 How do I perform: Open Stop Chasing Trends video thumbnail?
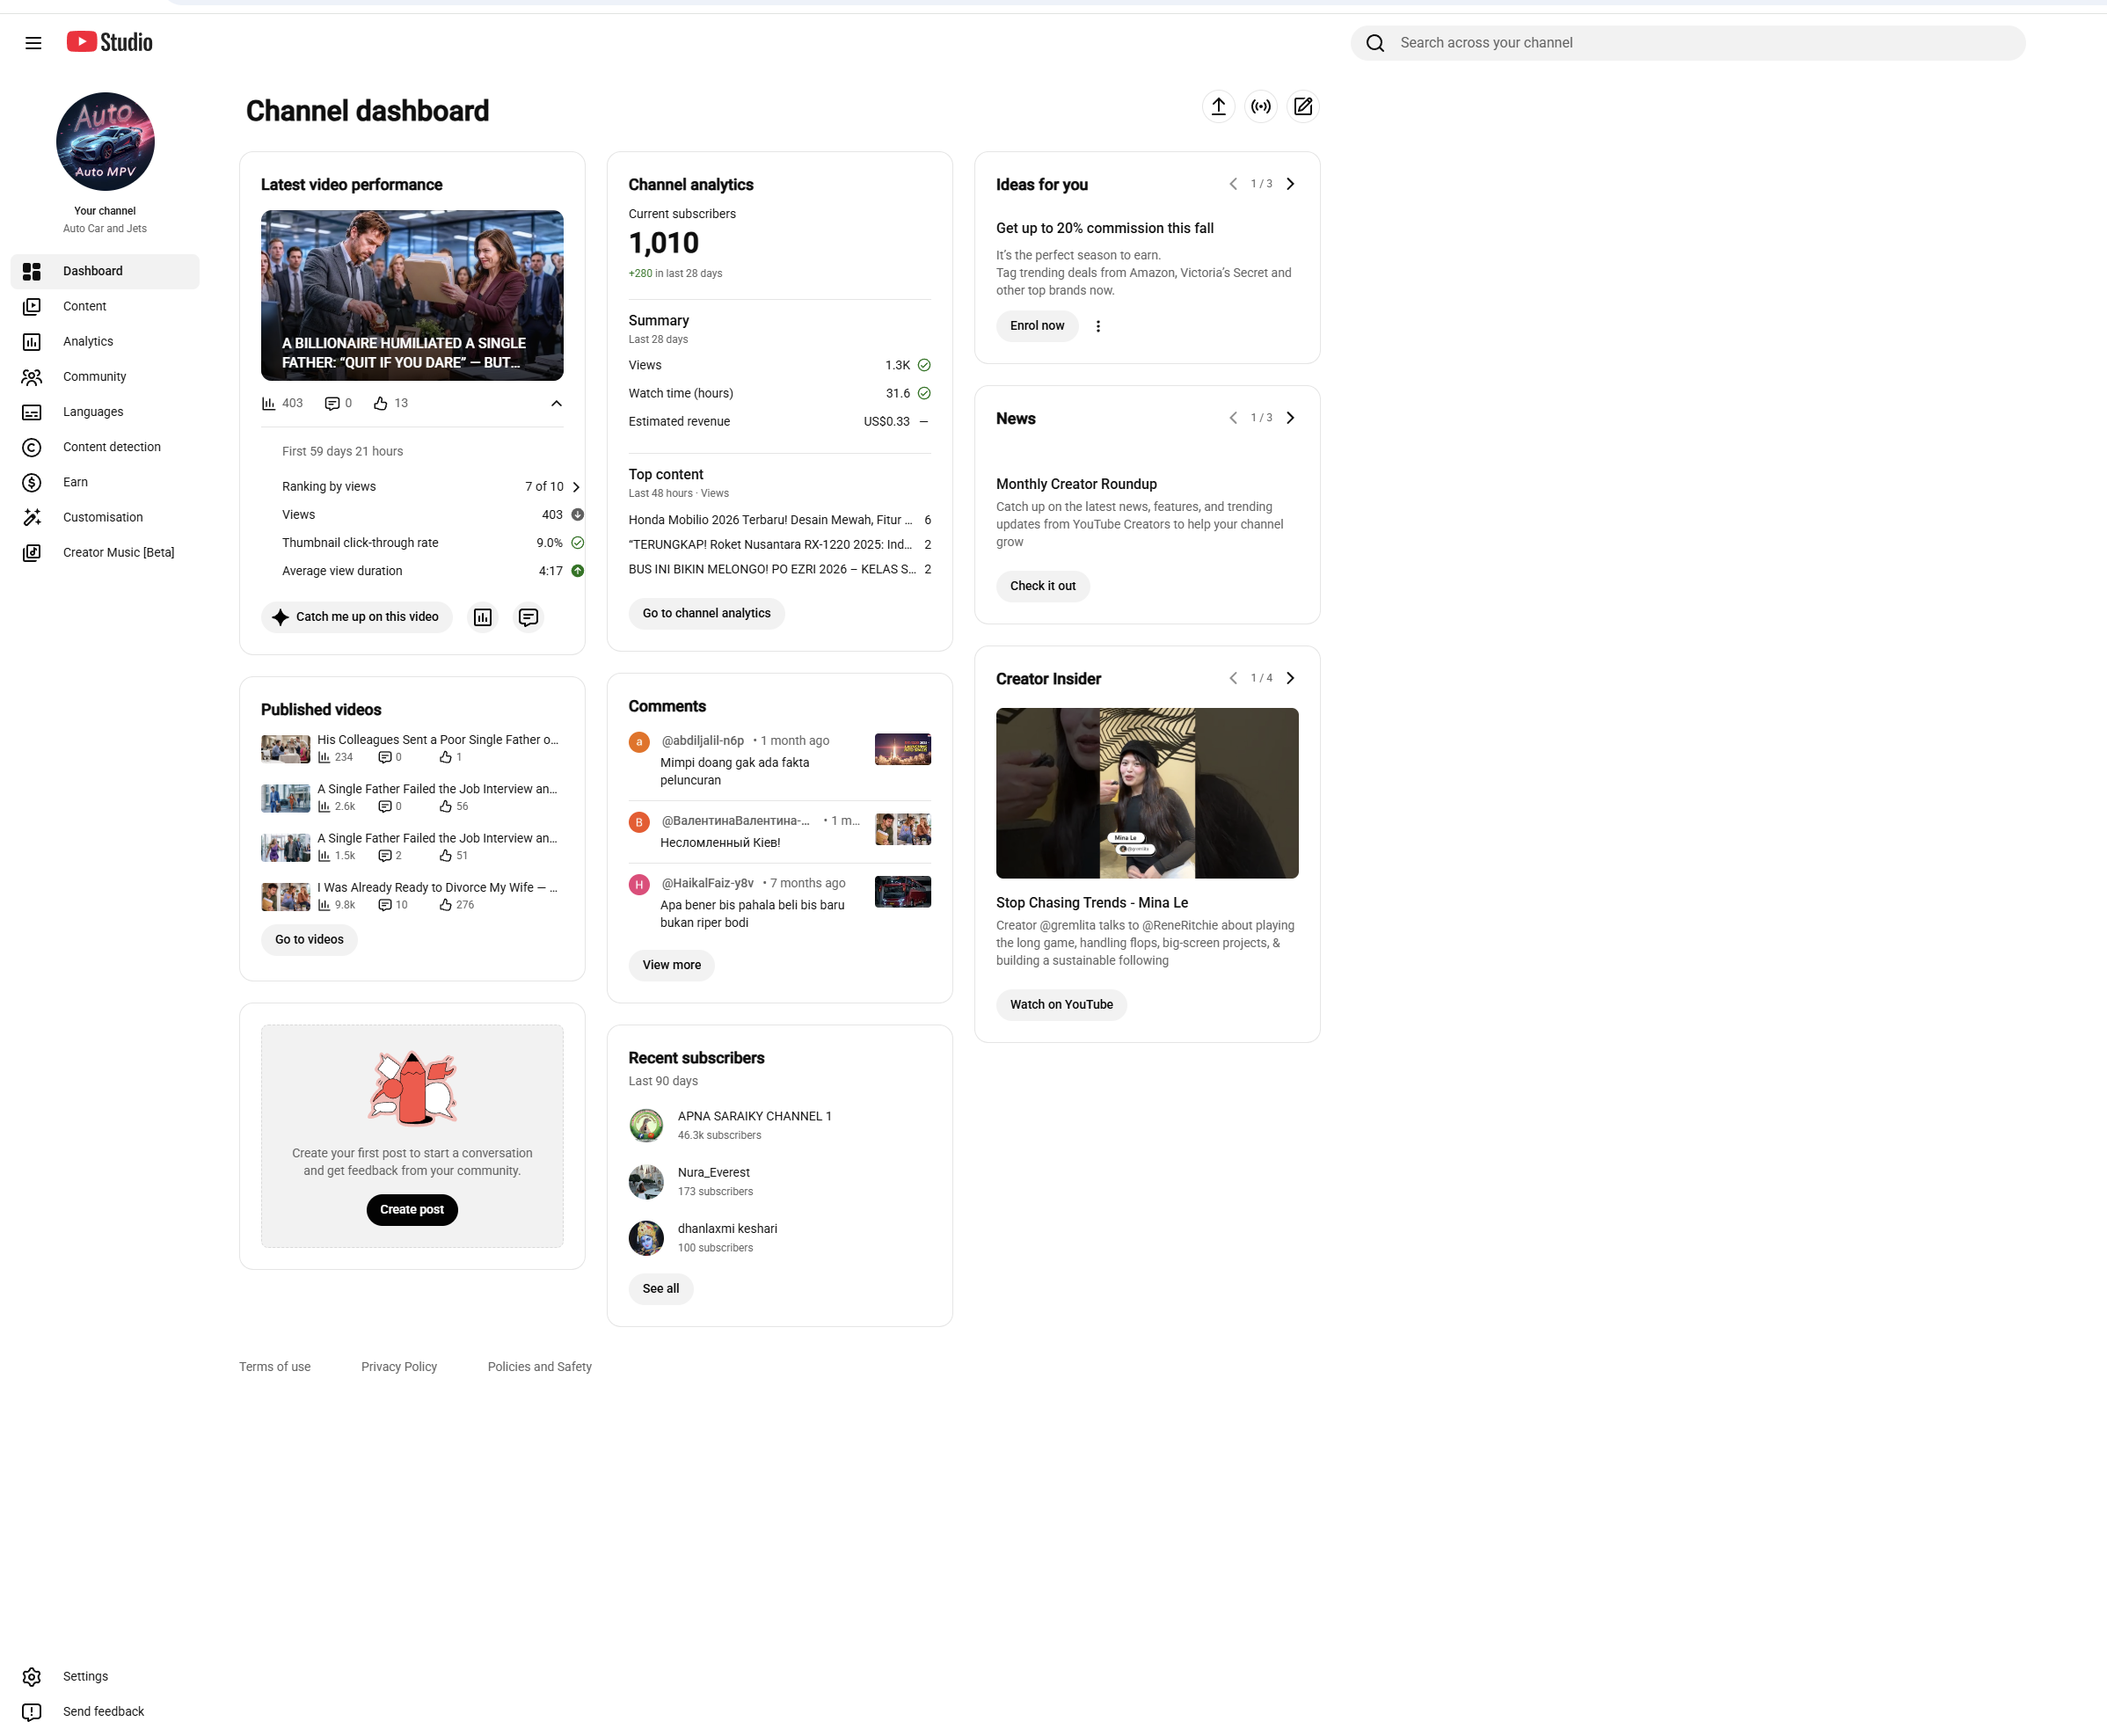coord(1147,794)
